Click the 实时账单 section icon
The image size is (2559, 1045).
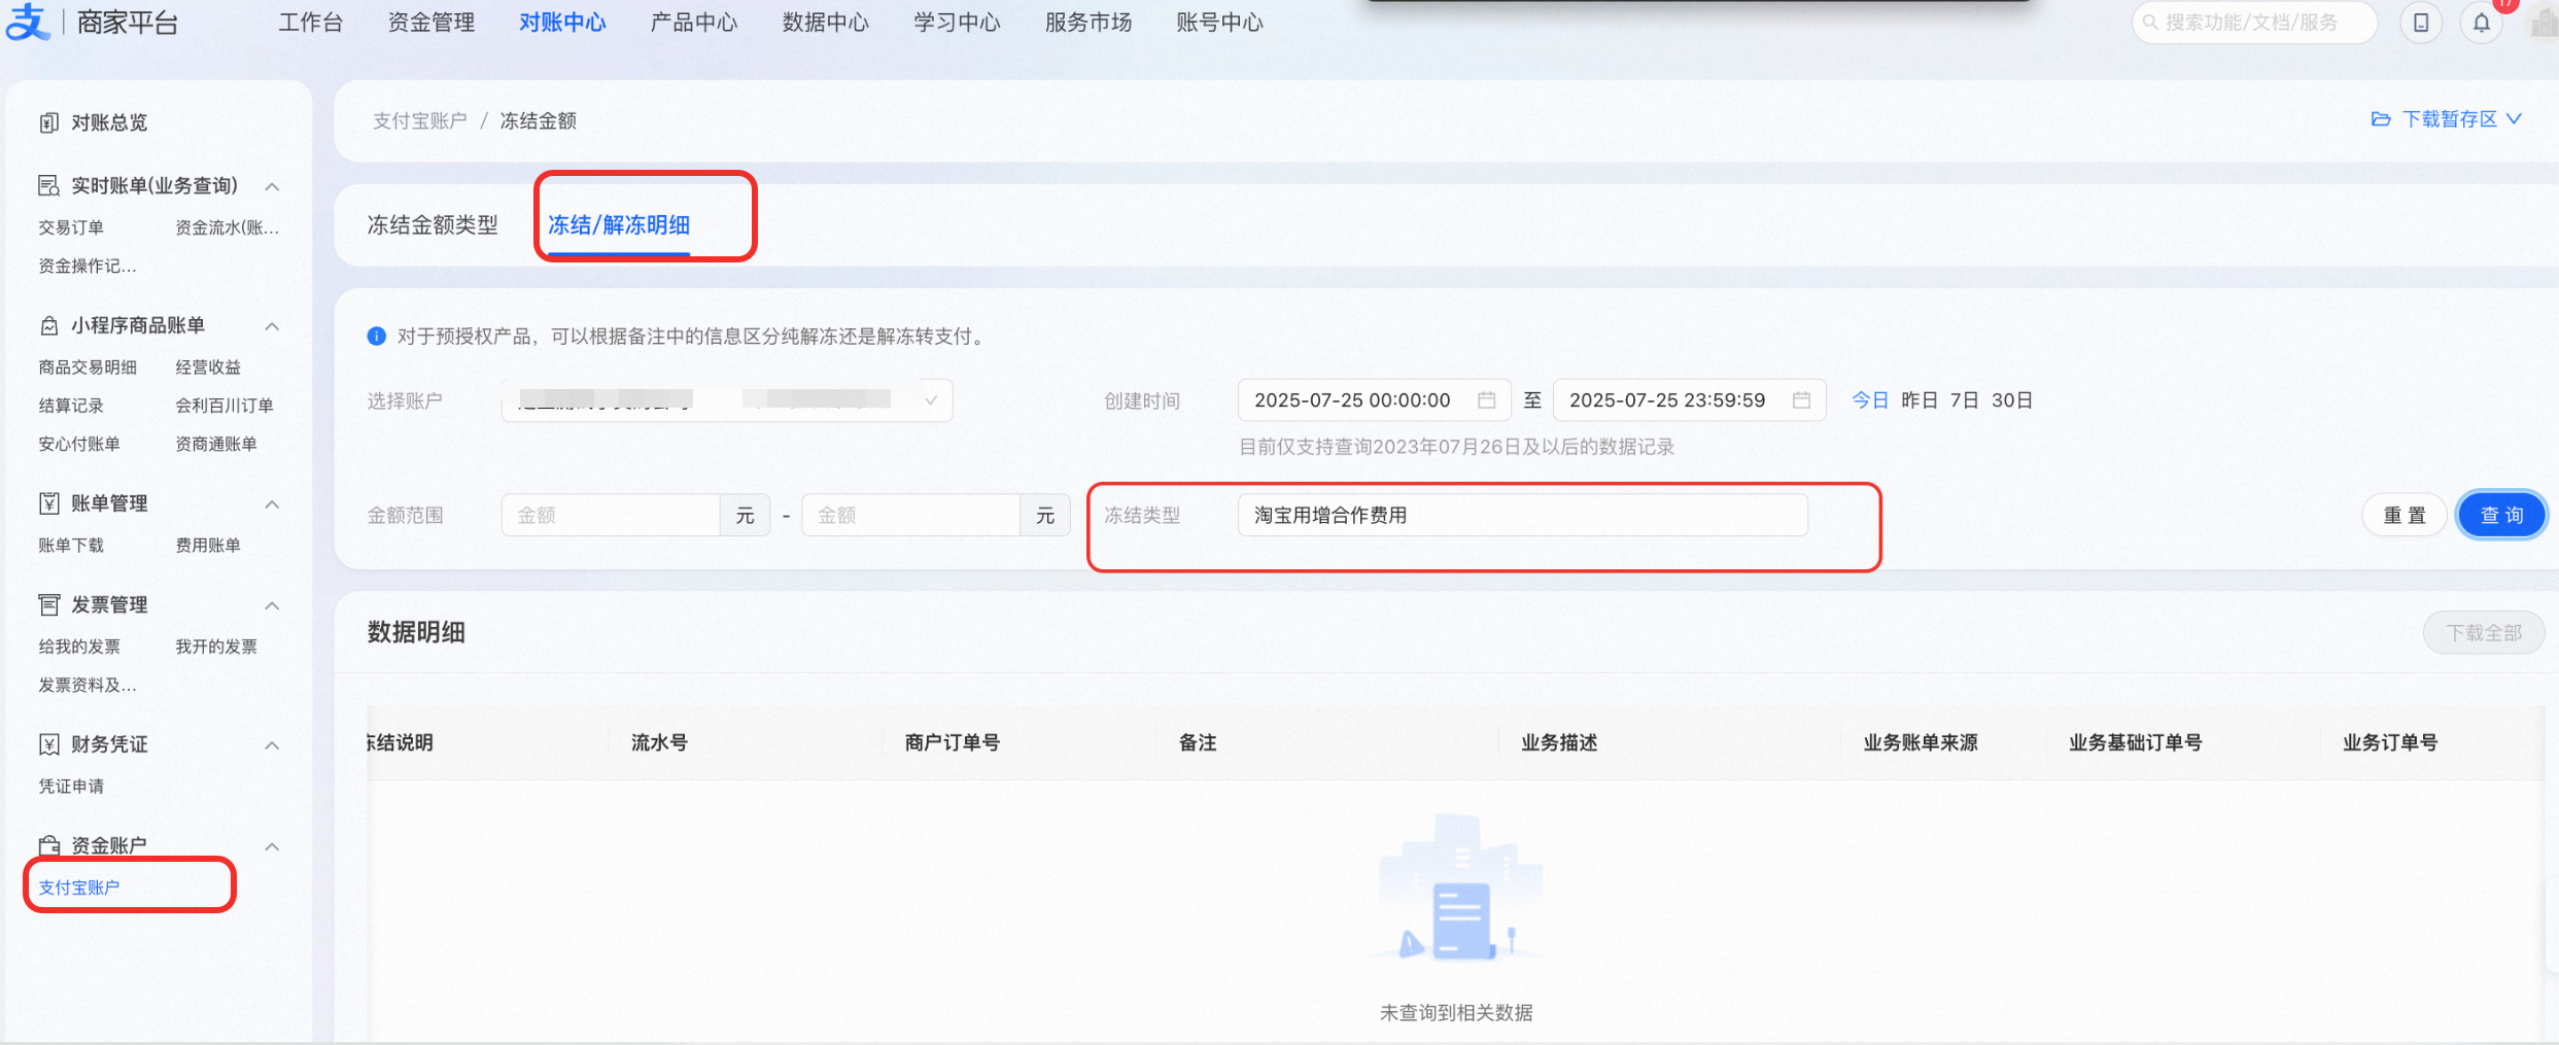tap(49, 185)
